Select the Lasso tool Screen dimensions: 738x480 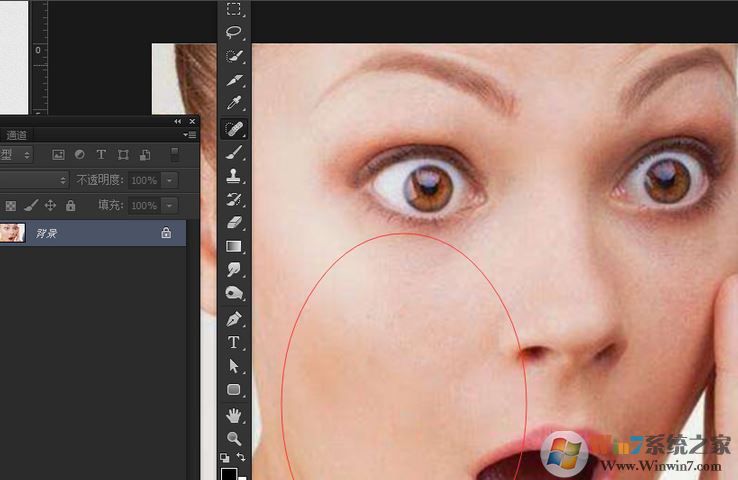233,32
